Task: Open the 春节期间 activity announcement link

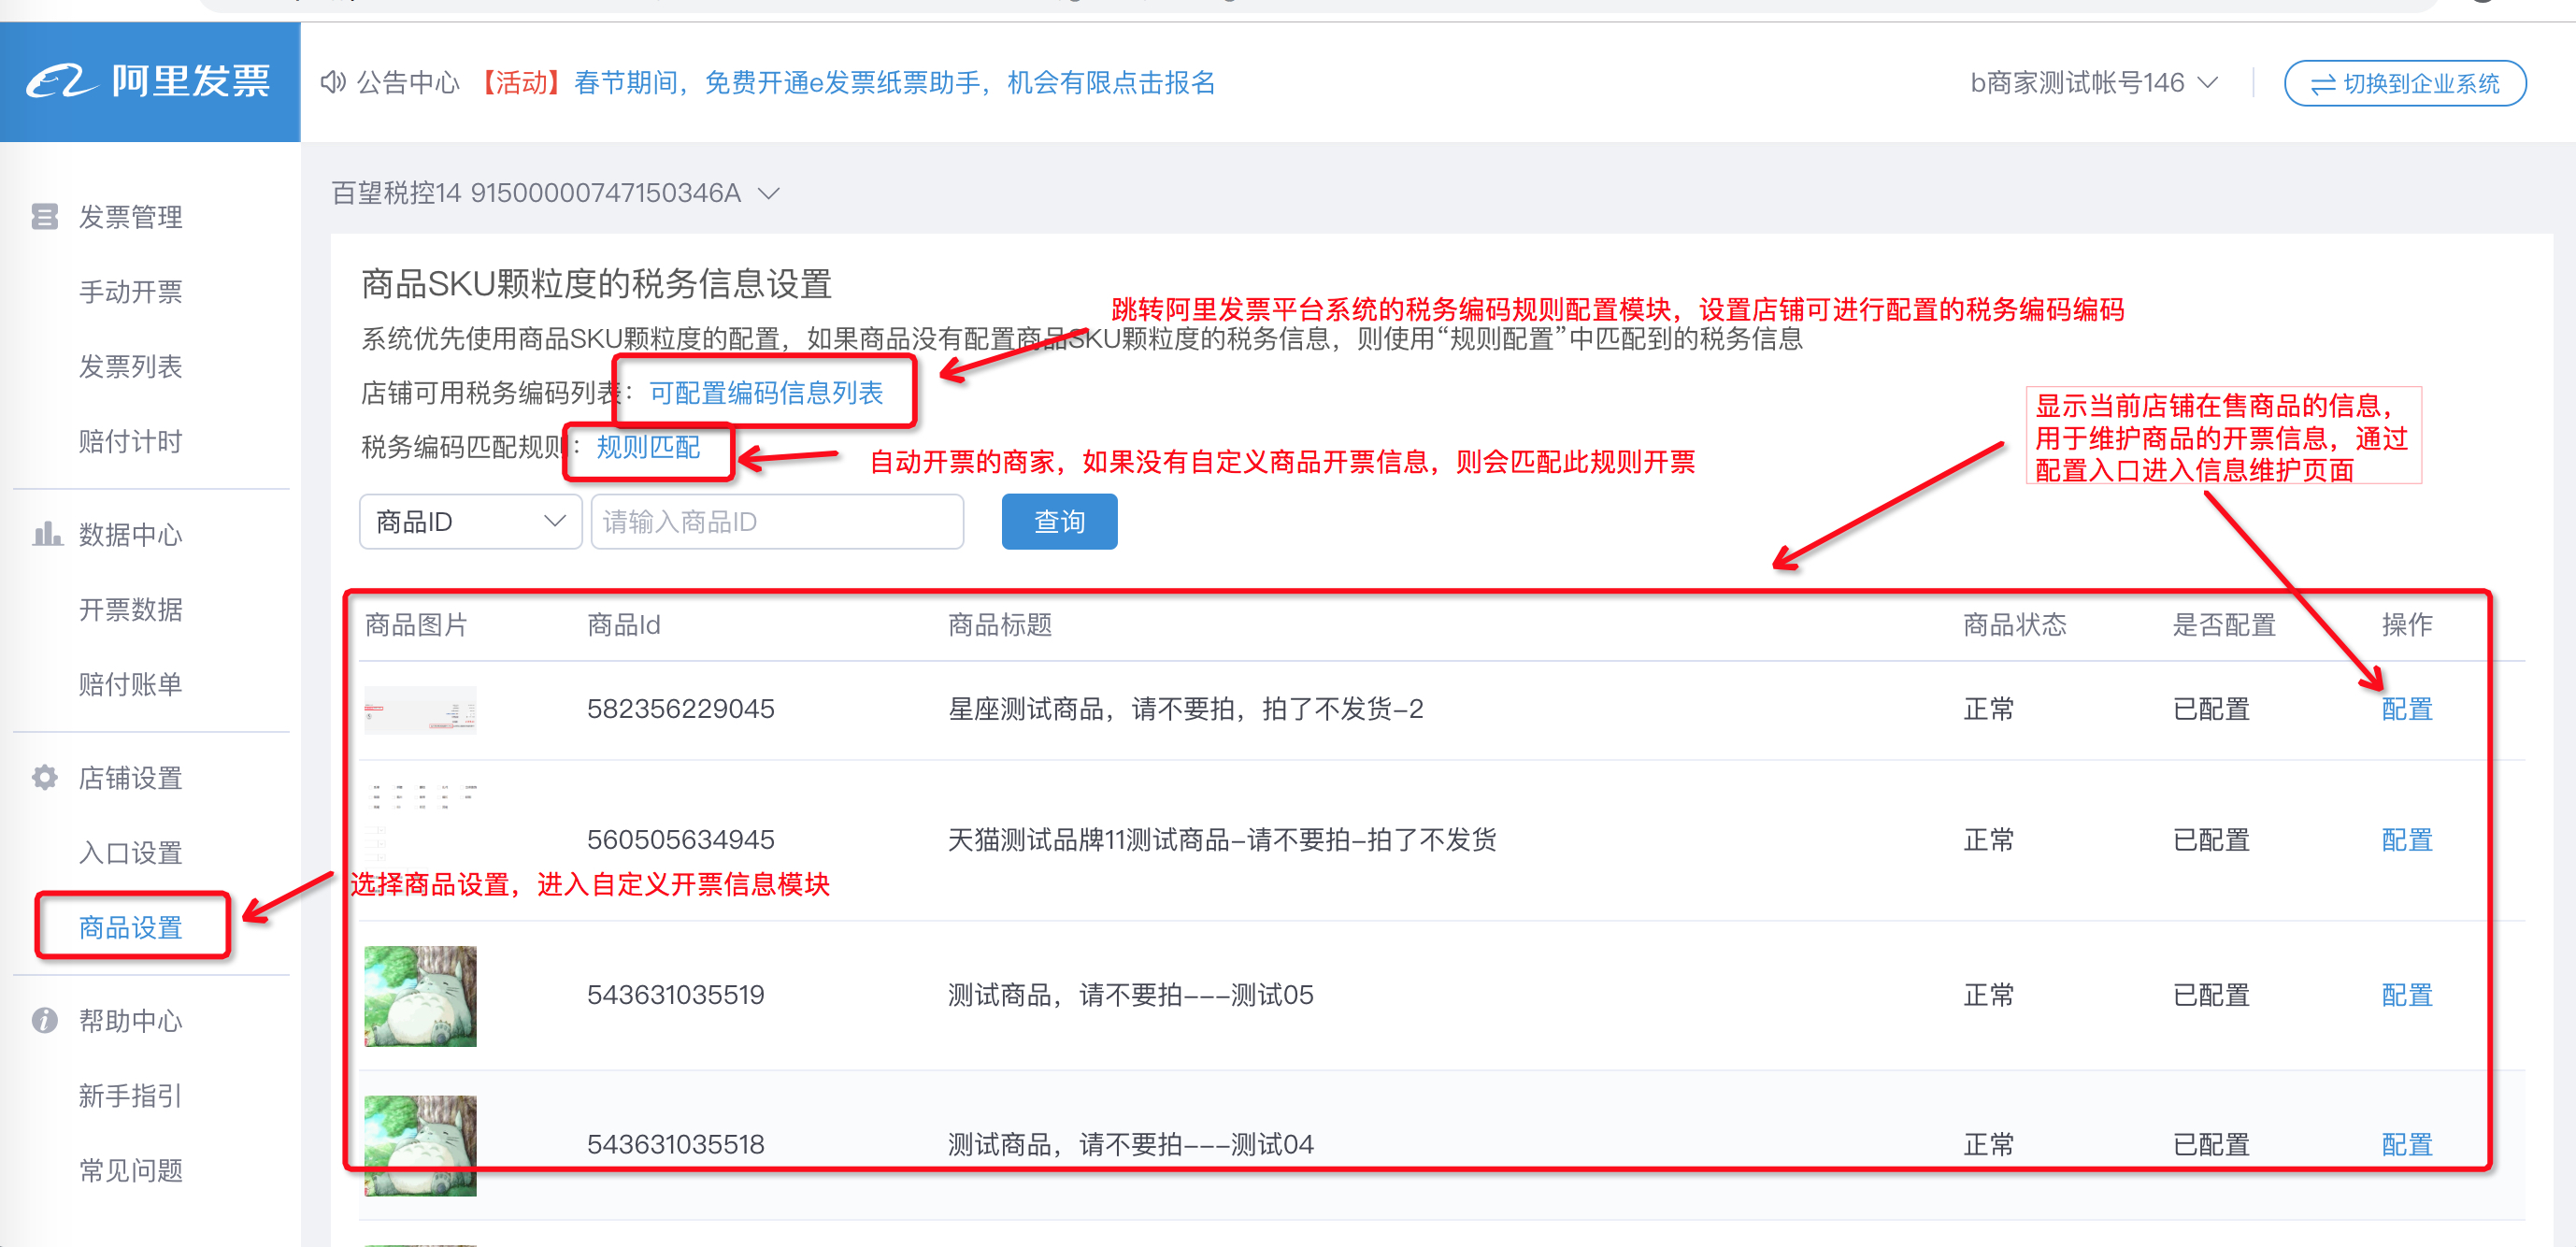Action: (x=894, y=82)
